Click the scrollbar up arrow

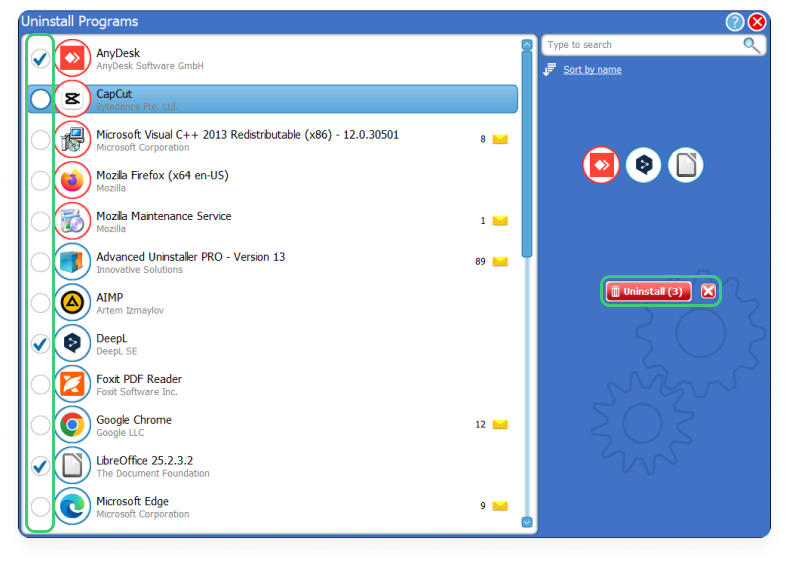527,44
